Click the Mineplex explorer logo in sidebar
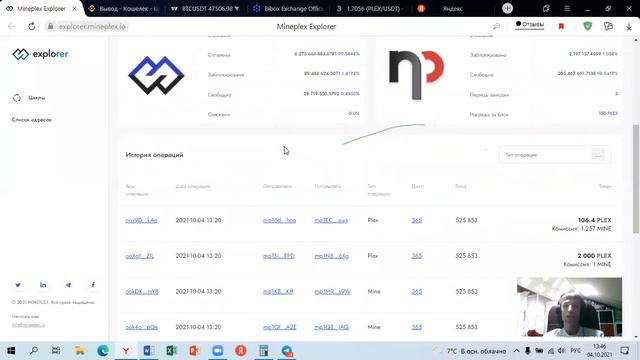Viewport: 640px width, 360px height. pyautogui.click(x=40, y=54)
